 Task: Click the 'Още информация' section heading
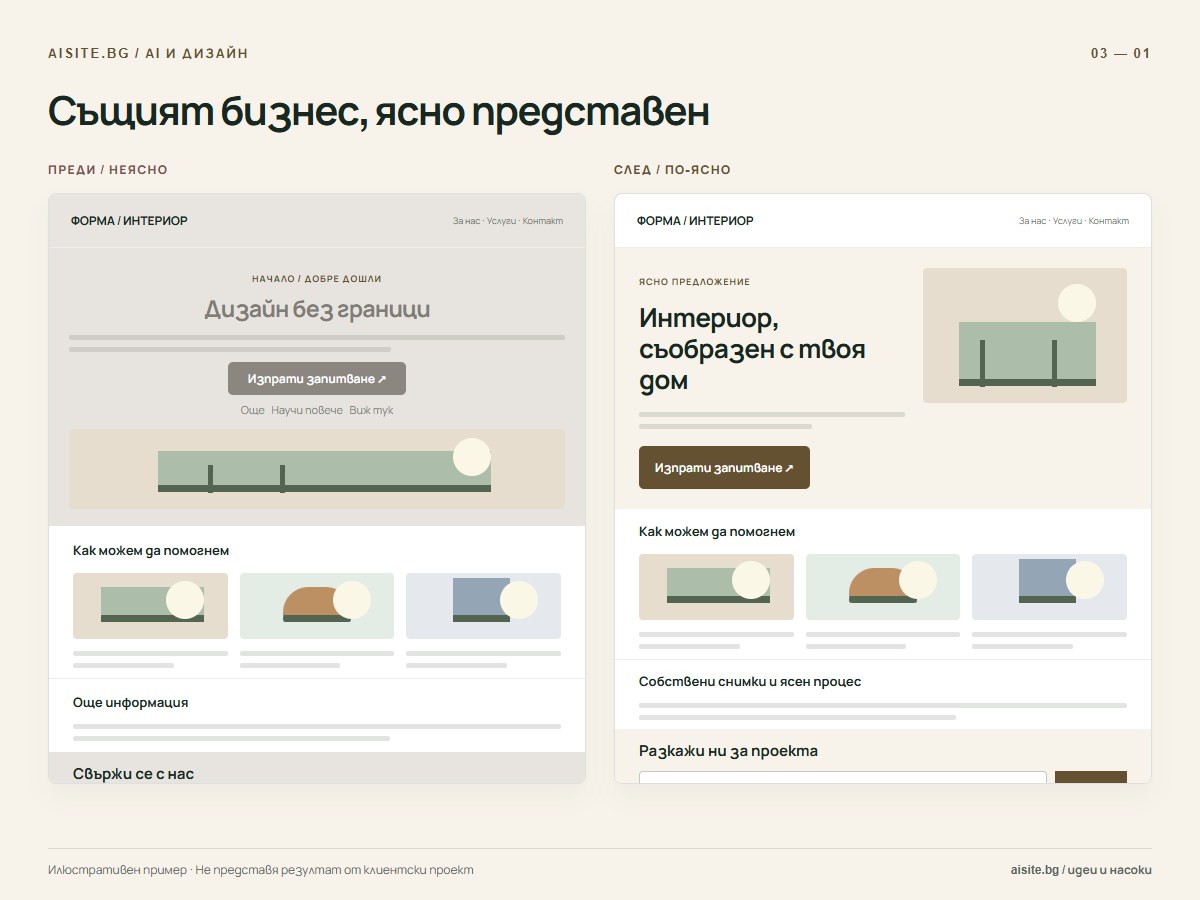[130, 703]
